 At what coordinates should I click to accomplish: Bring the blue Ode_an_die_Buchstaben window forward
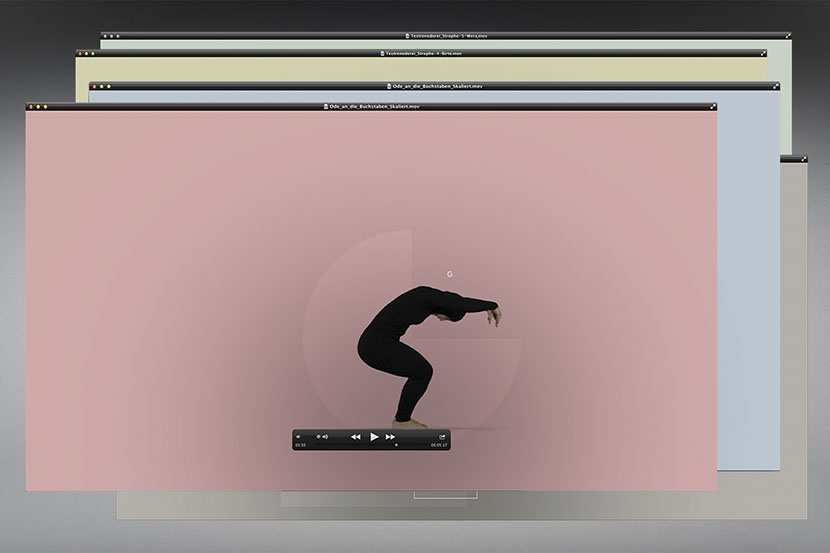(x=436, y=86)
